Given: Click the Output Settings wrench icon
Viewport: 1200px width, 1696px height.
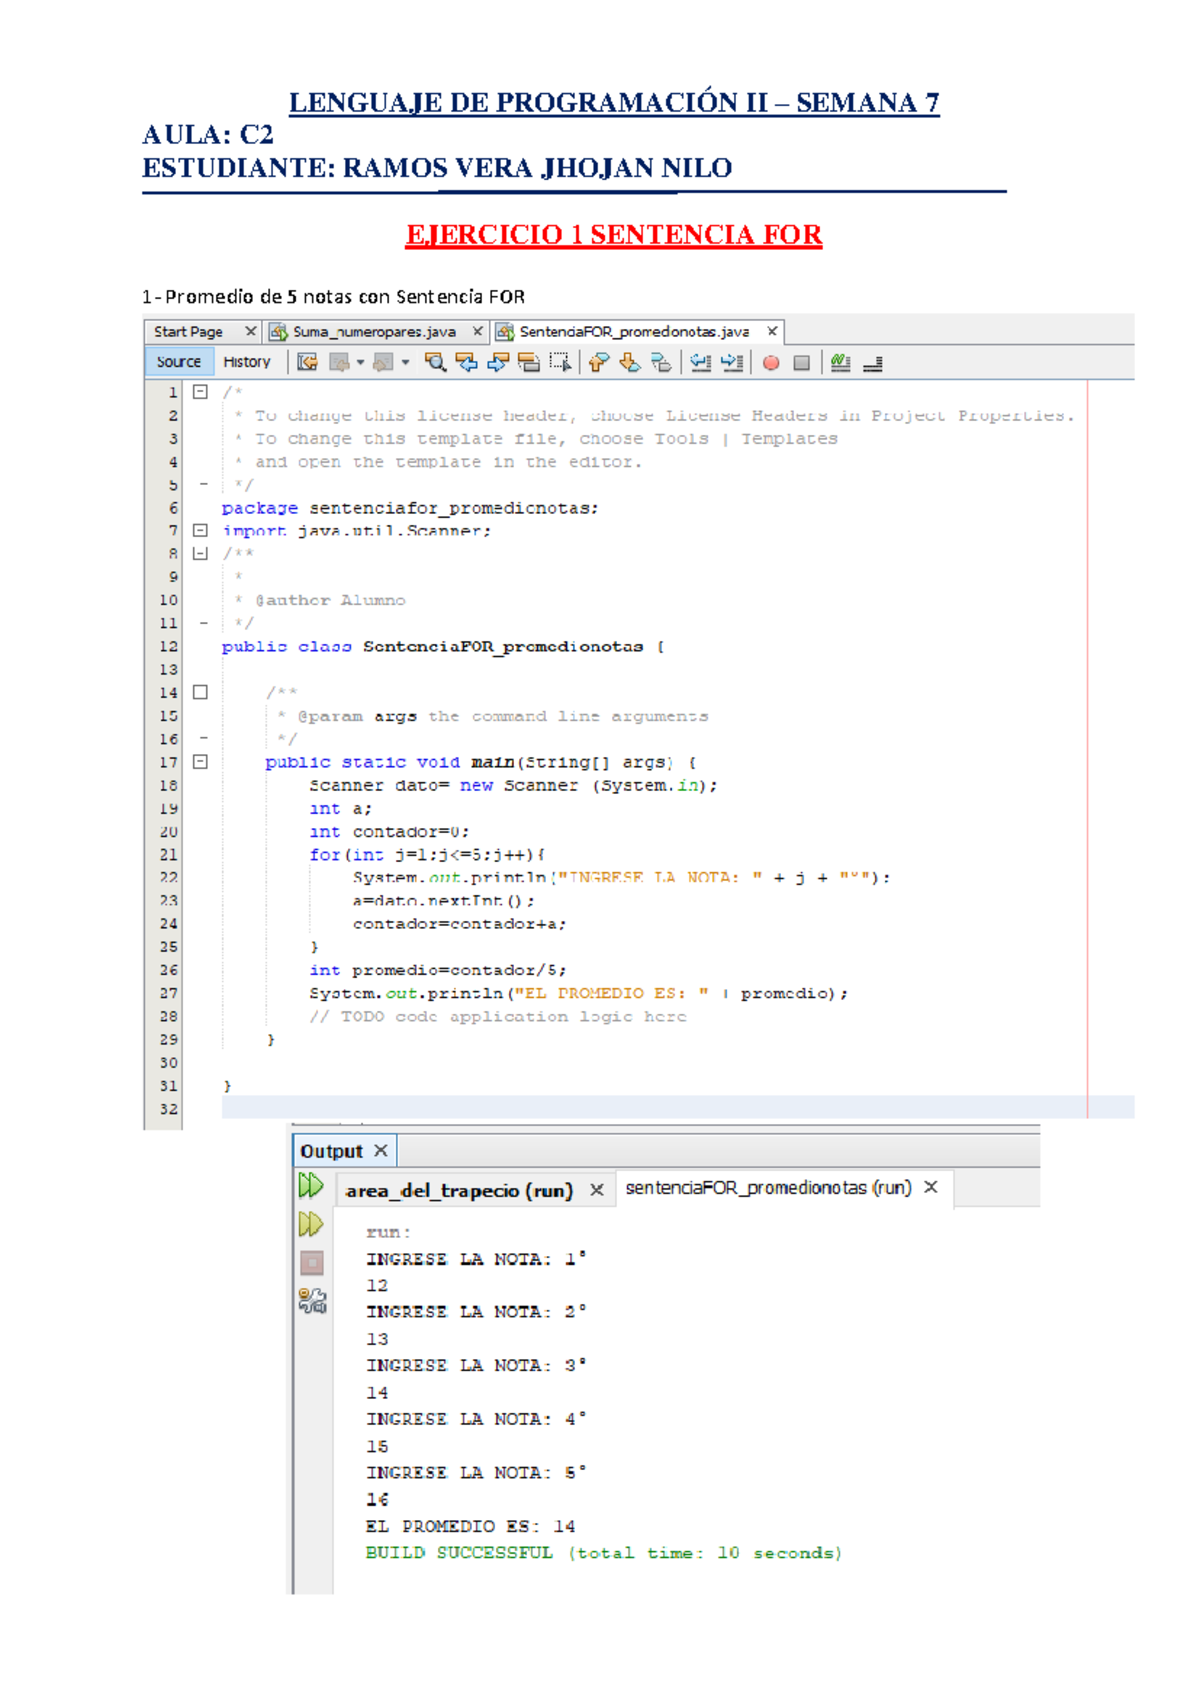Looking at the screenshot, I should coord(312,1300).
